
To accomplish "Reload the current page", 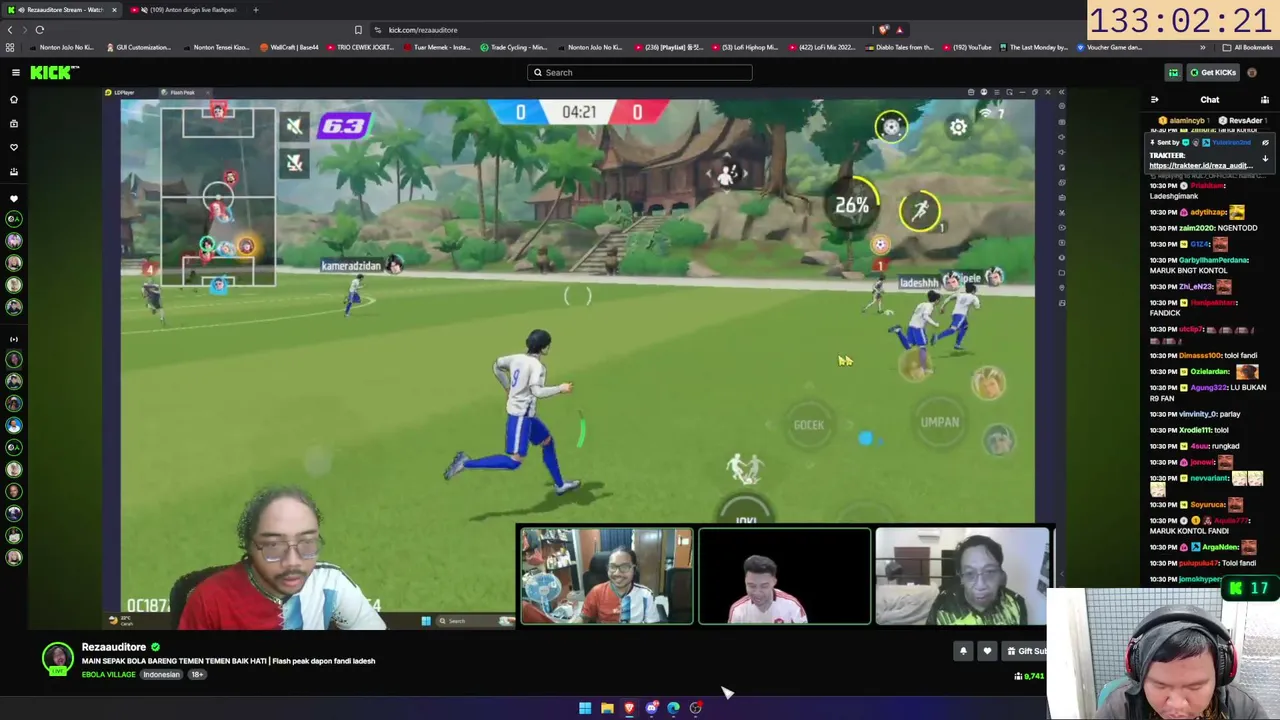I will point(40,30).
